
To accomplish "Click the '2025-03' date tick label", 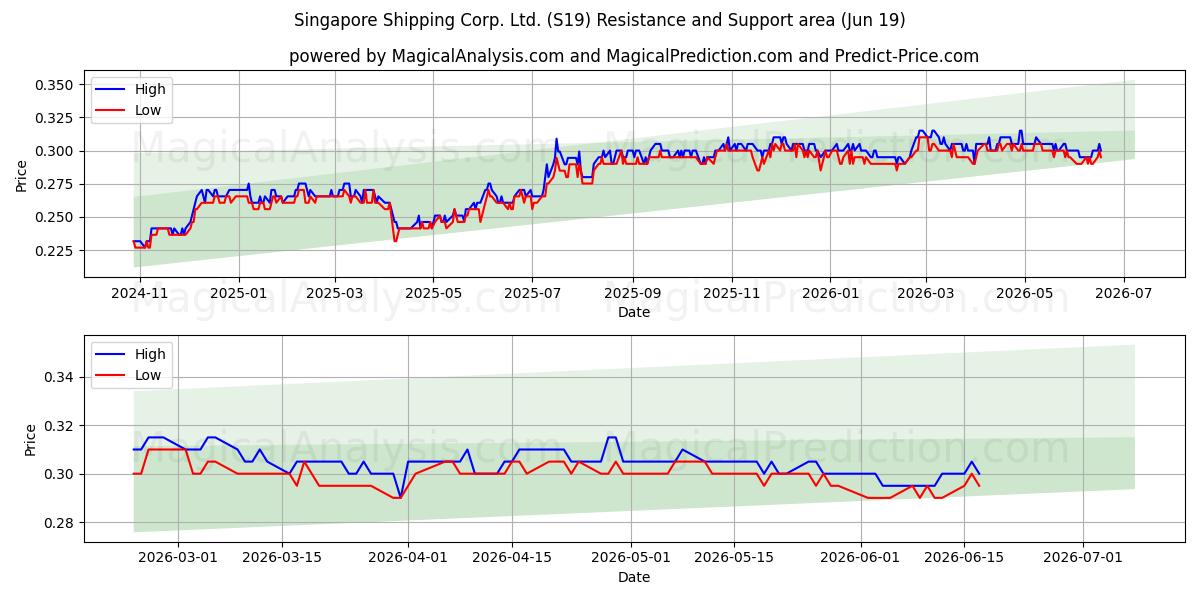I will pyautogui.click(x=334, y=293).
